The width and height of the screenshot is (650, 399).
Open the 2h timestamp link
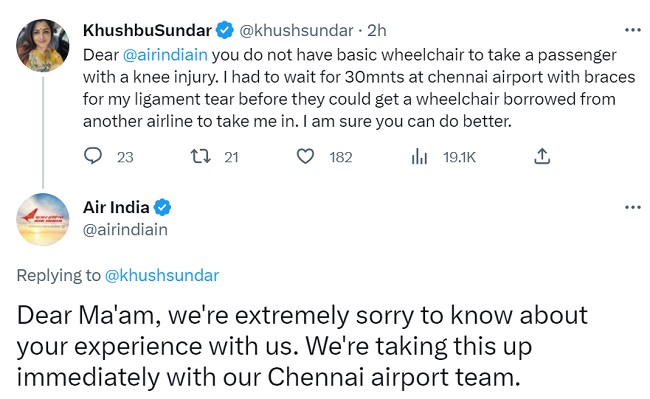(x=376, y=30)
